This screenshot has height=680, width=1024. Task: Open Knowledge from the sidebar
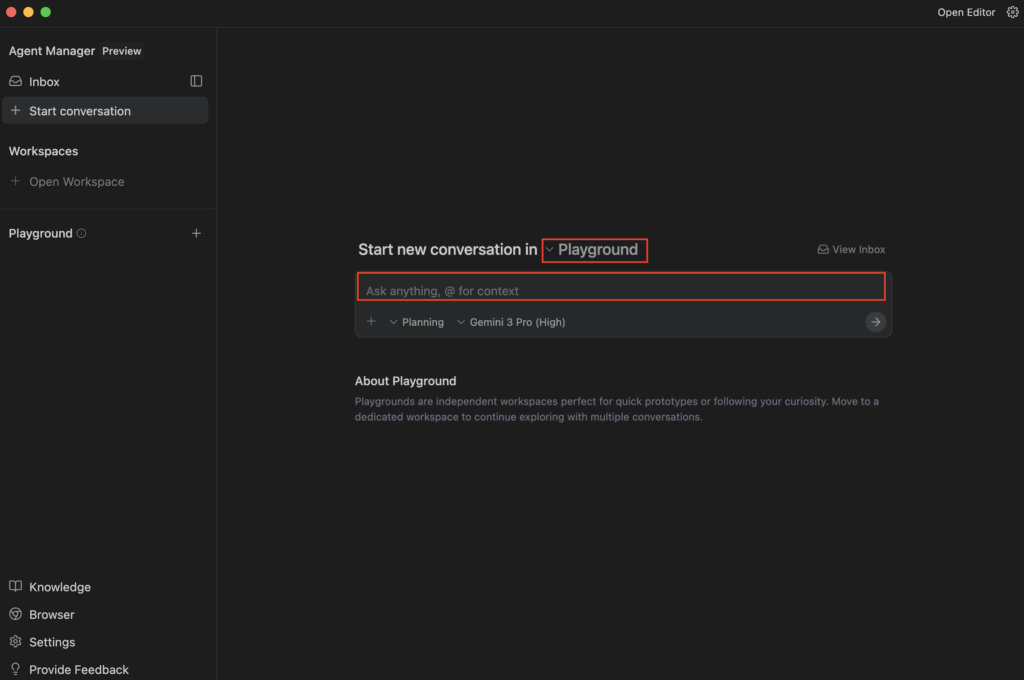(59, 587)
